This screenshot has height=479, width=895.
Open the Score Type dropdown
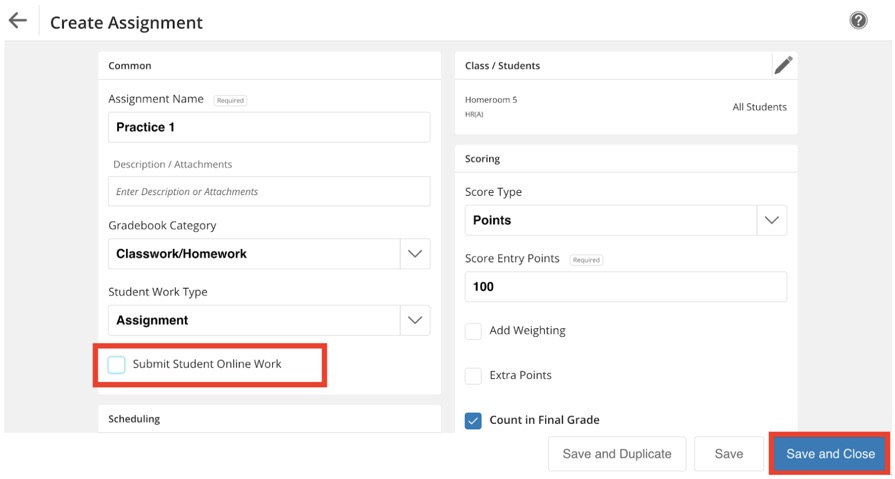[x=771, y=220]
